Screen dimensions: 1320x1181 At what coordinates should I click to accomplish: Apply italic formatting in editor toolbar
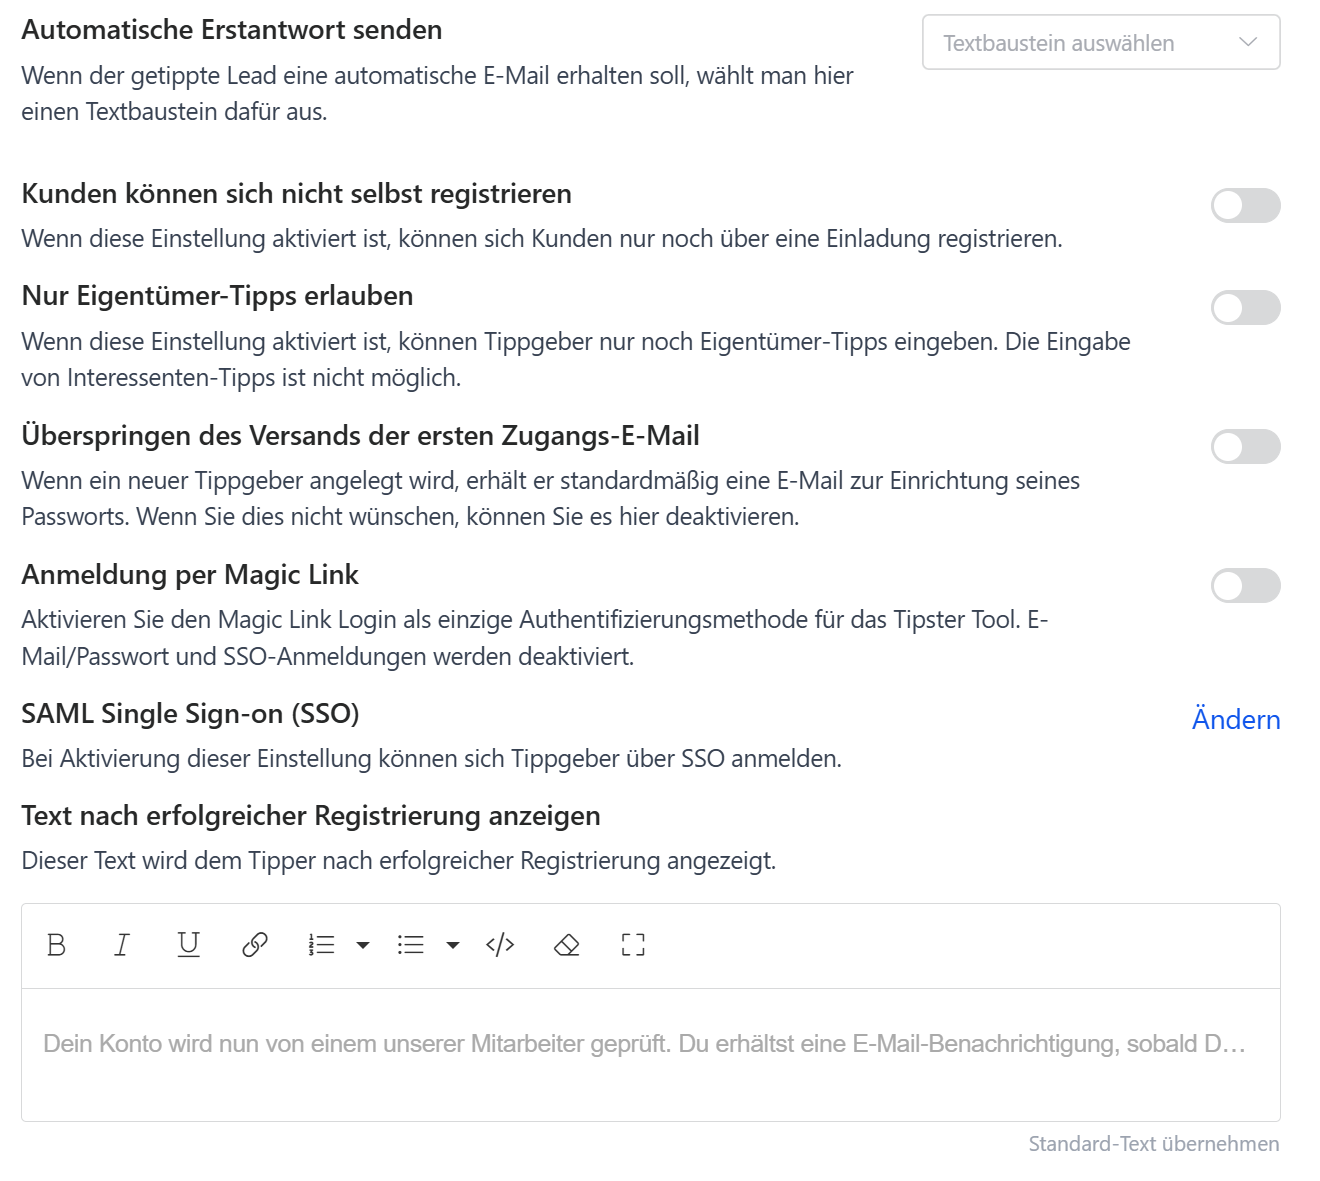click(x=122, y=945)
